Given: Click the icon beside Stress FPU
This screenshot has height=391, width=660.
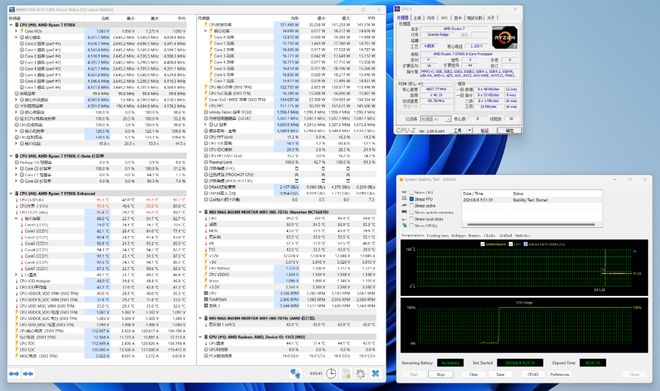Looking at the screenshot, I should [x=405, y=199].
